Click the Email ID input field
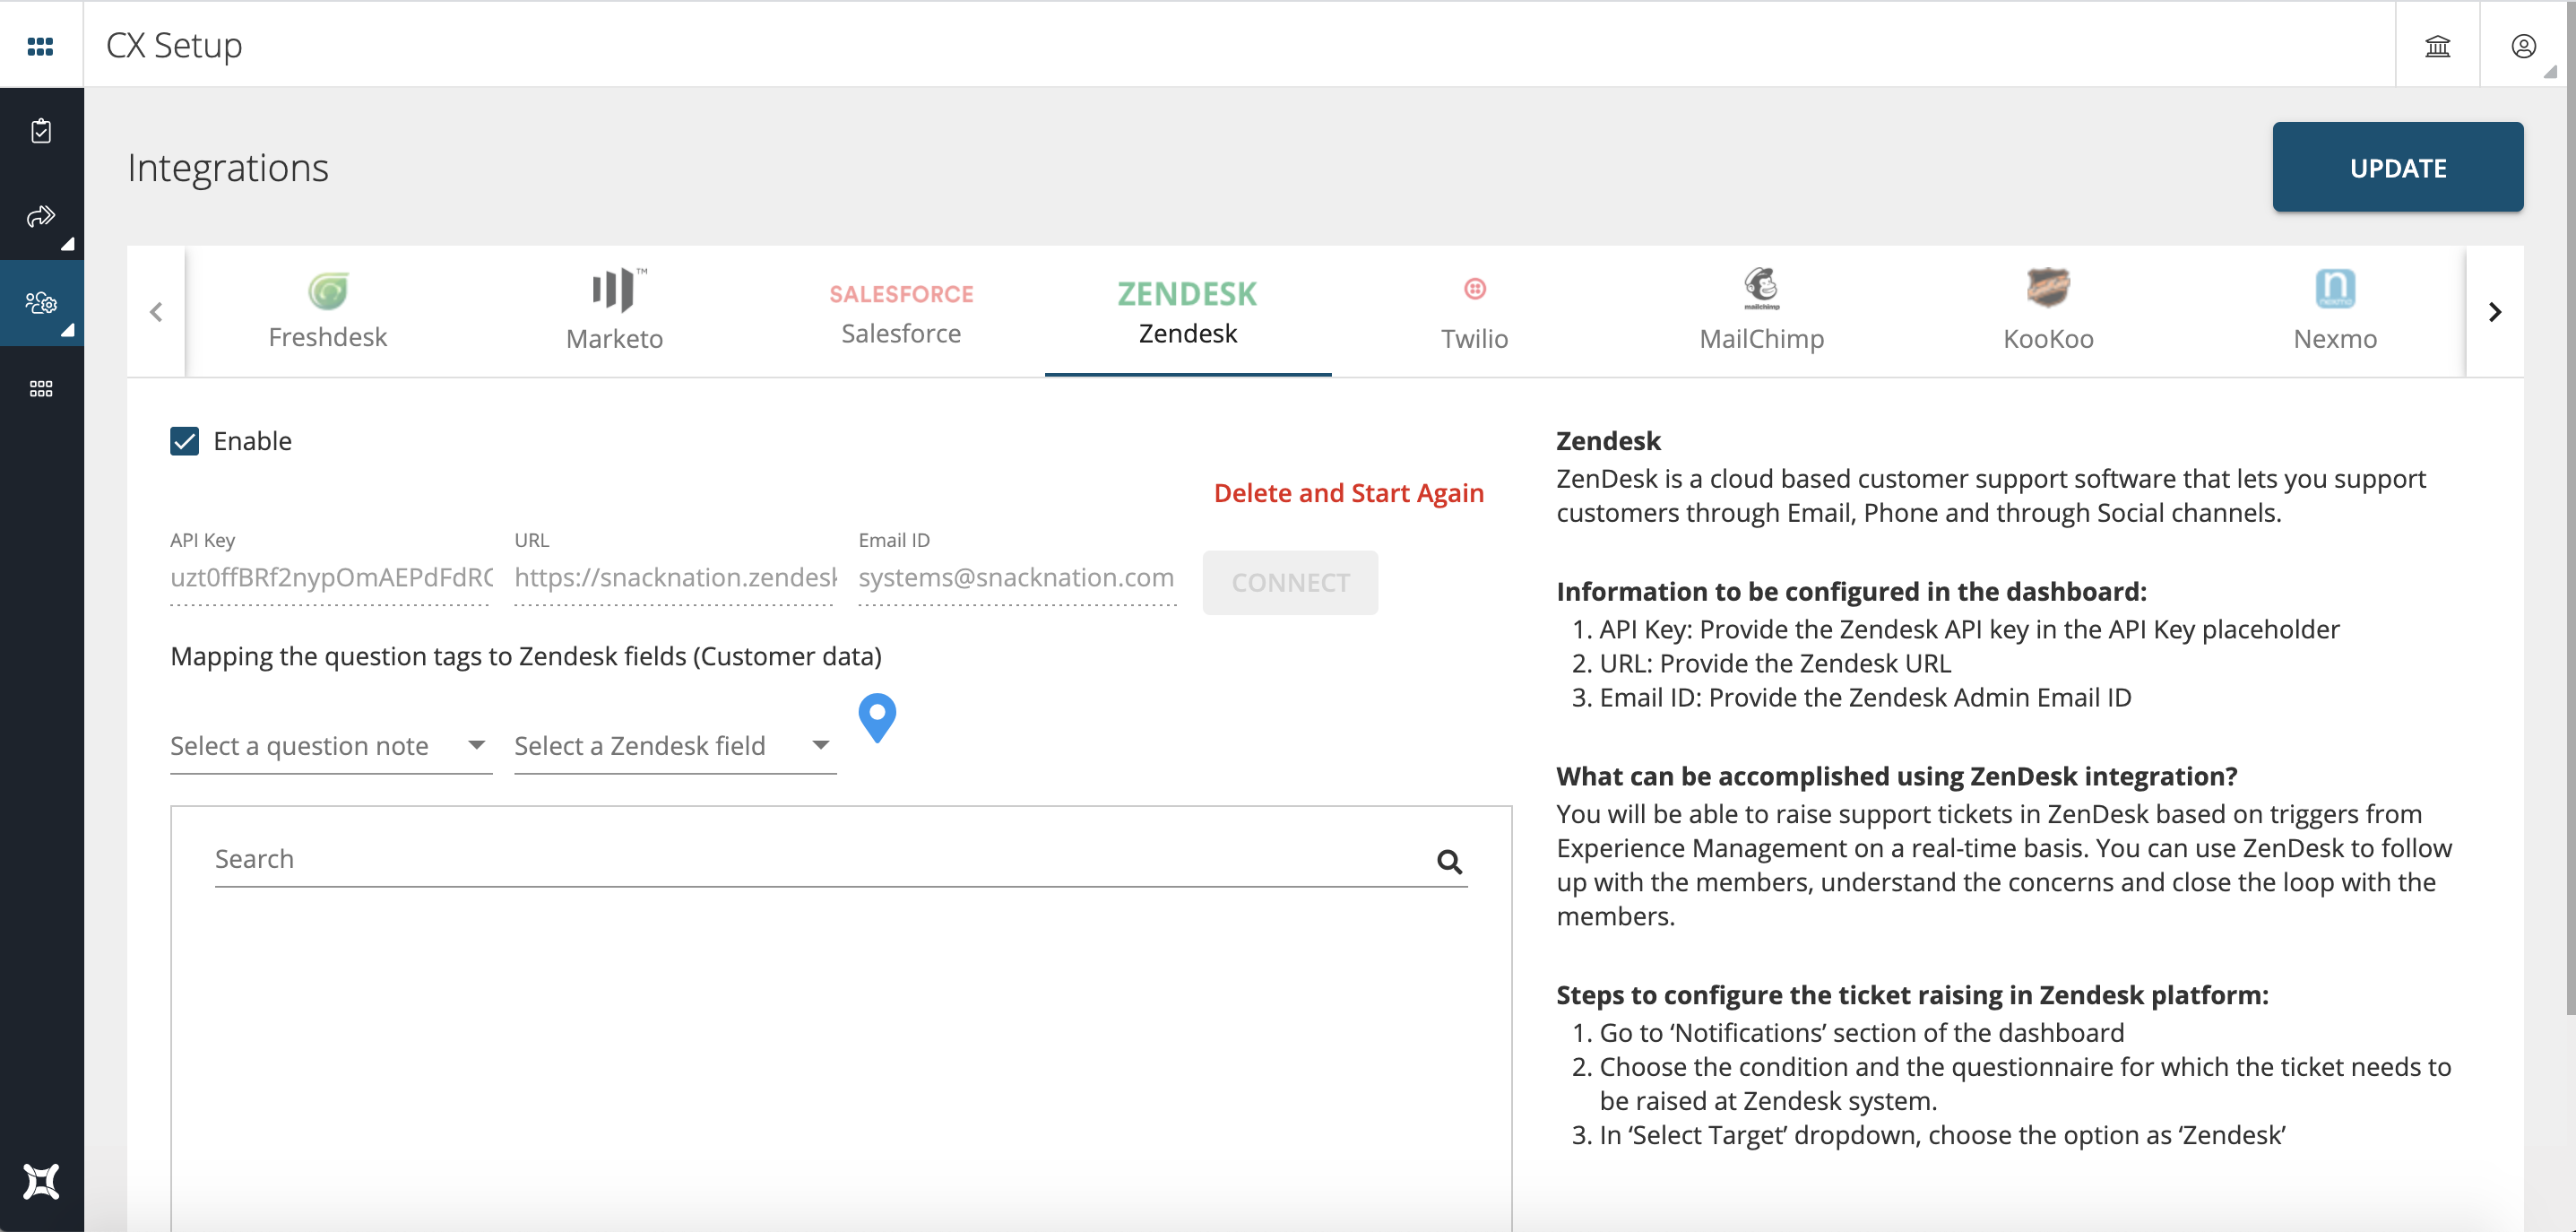Screen dimensions: 2576x1232 [1017, 578]
